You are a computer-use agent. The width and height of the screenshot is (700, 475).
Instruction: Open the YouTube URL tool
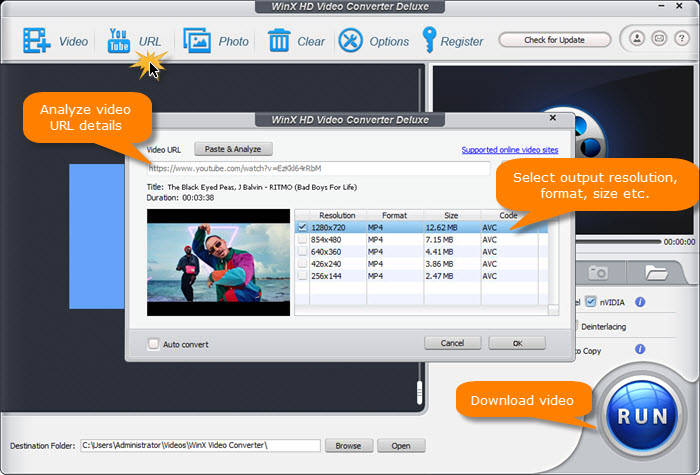click(x=119, y=41)
